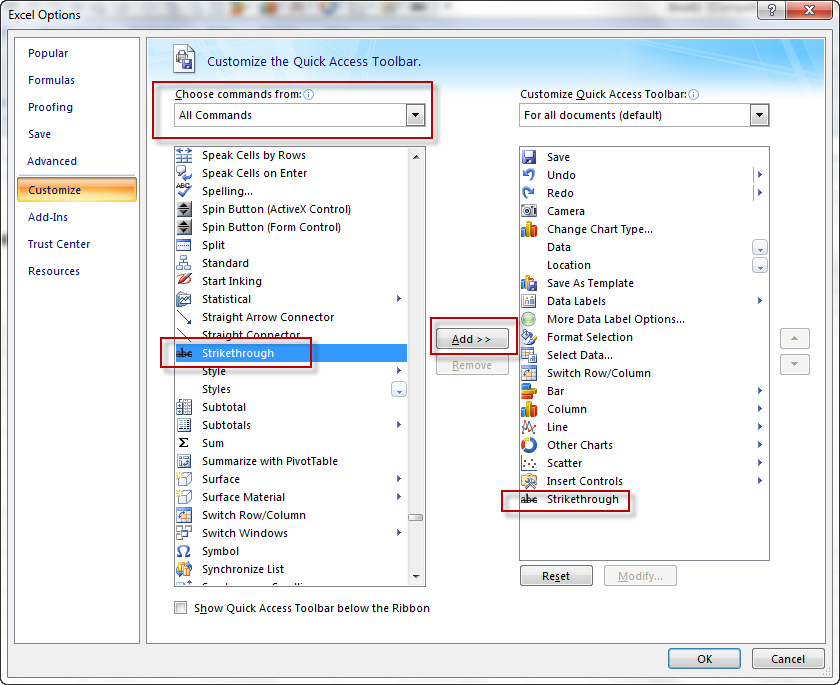Select the Scatter chart icon
The width and height of the screenshot is (840, 685).
pyautogui.click(x=529, y=463)
